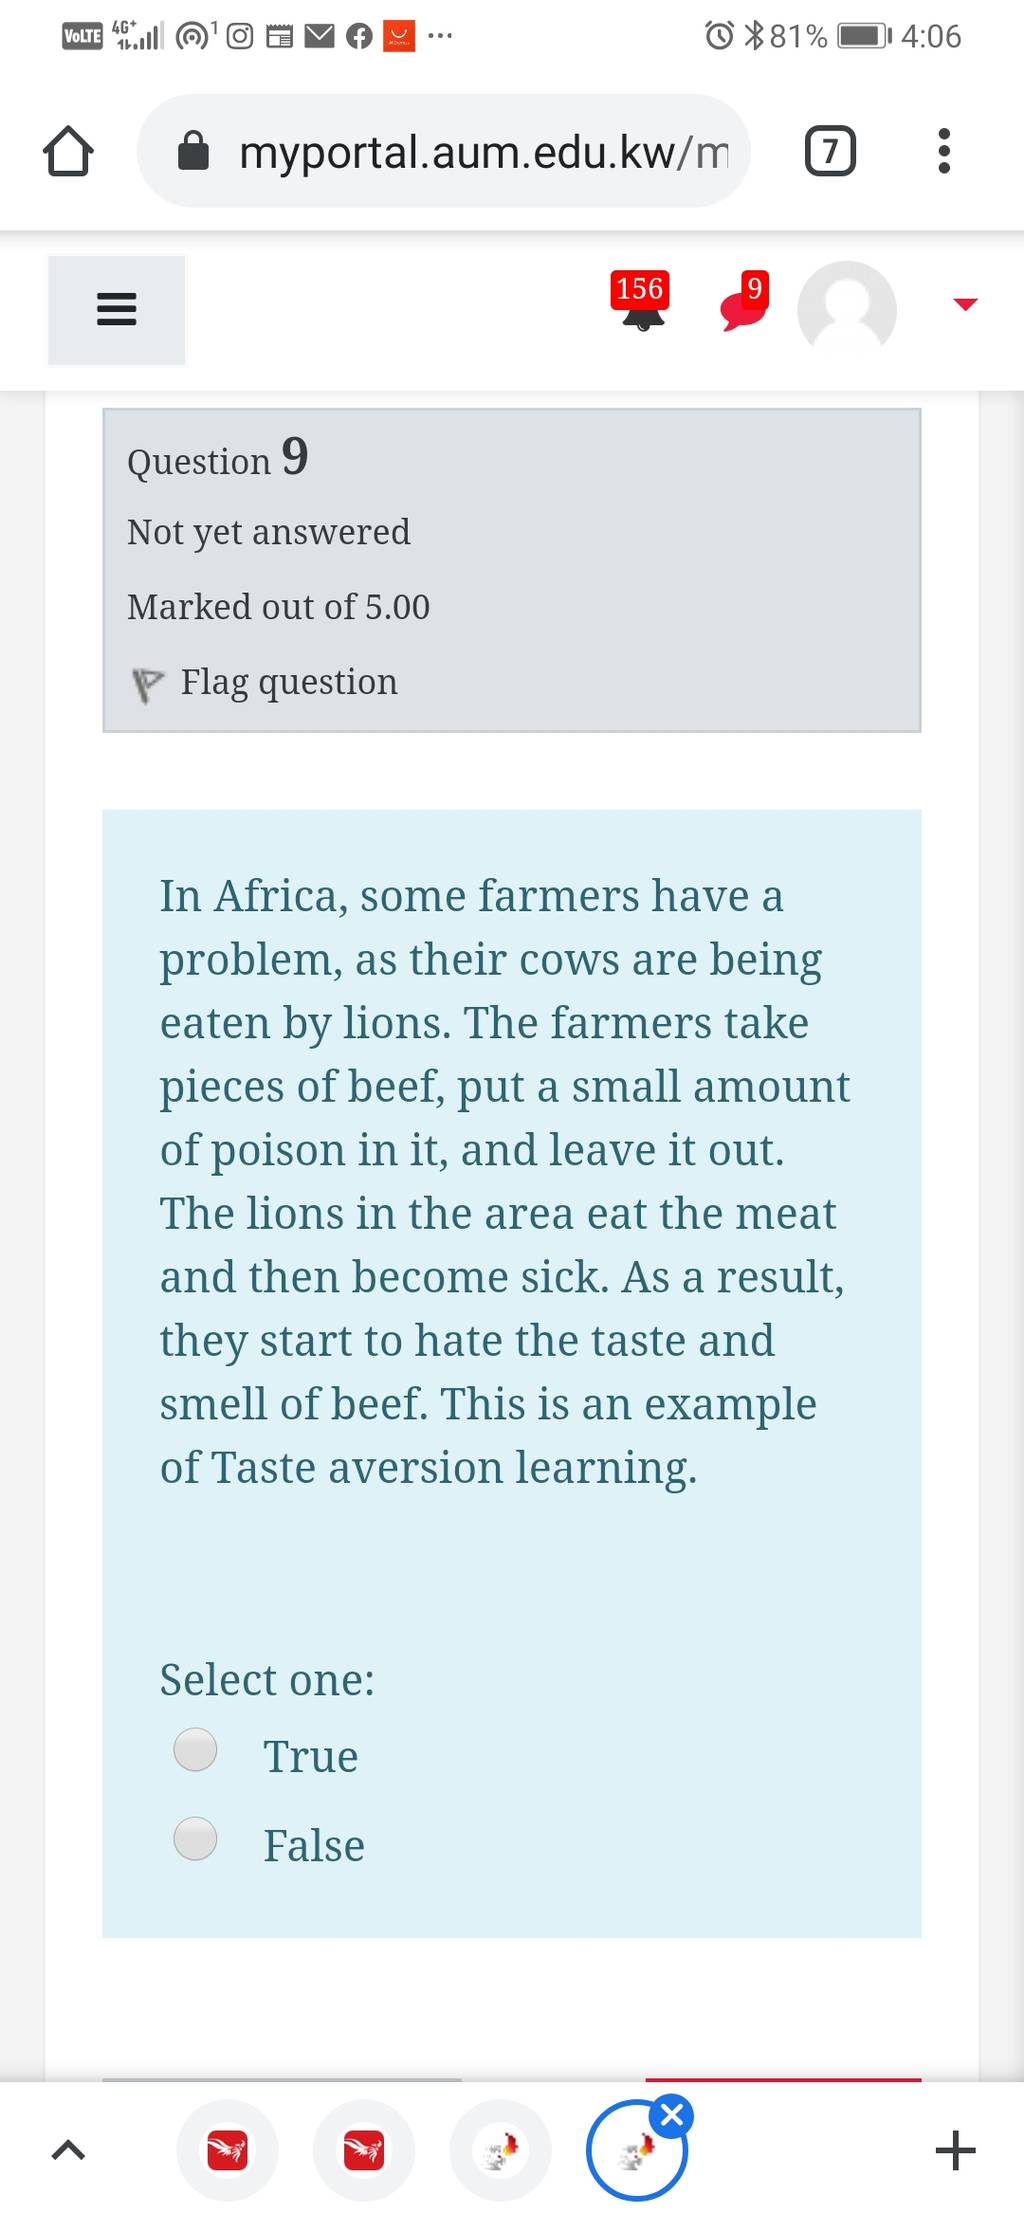Open the browser three-dot menu
1024x2219 pixels.
point(944,151)
